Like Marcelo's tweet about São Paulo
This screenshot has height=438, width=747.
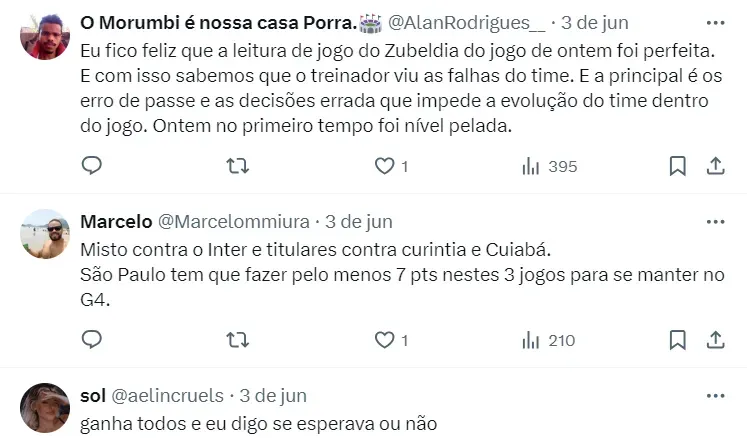(x=381, y=340)
